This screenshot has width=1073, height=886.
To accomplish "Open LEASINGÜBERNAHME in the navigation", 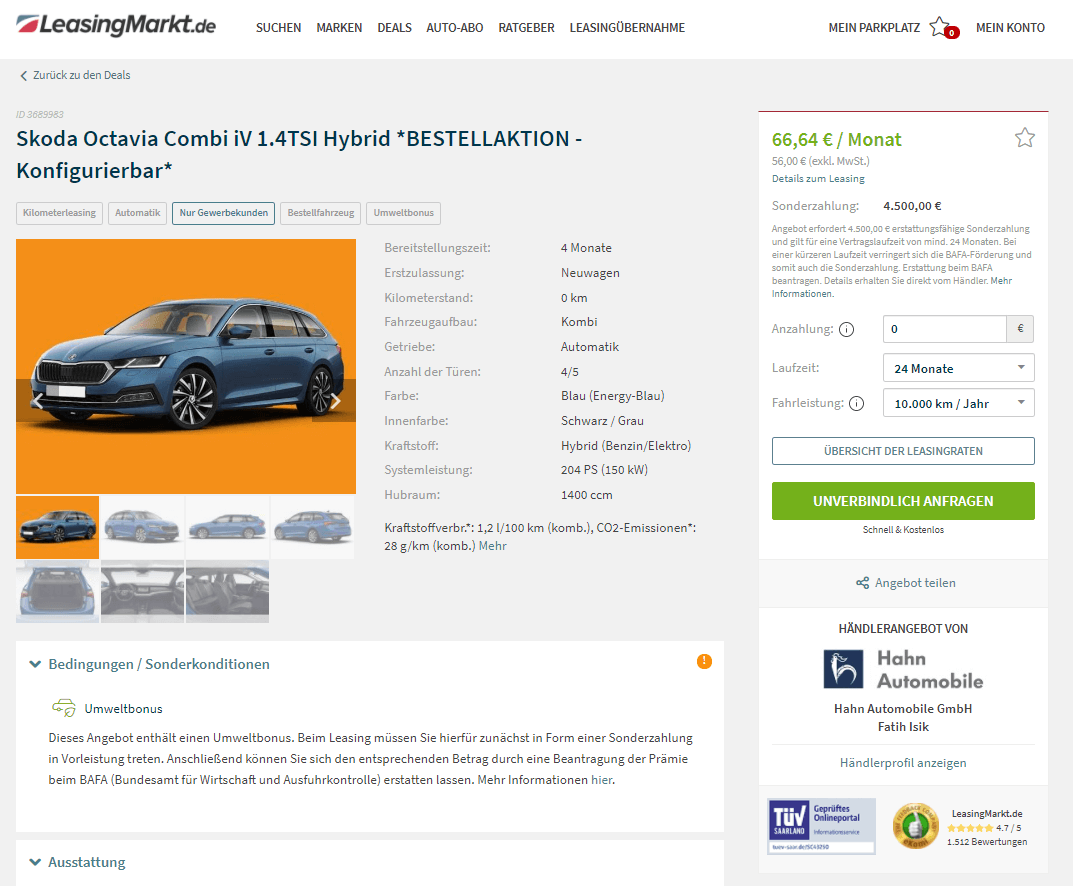I will pos(627,28).
